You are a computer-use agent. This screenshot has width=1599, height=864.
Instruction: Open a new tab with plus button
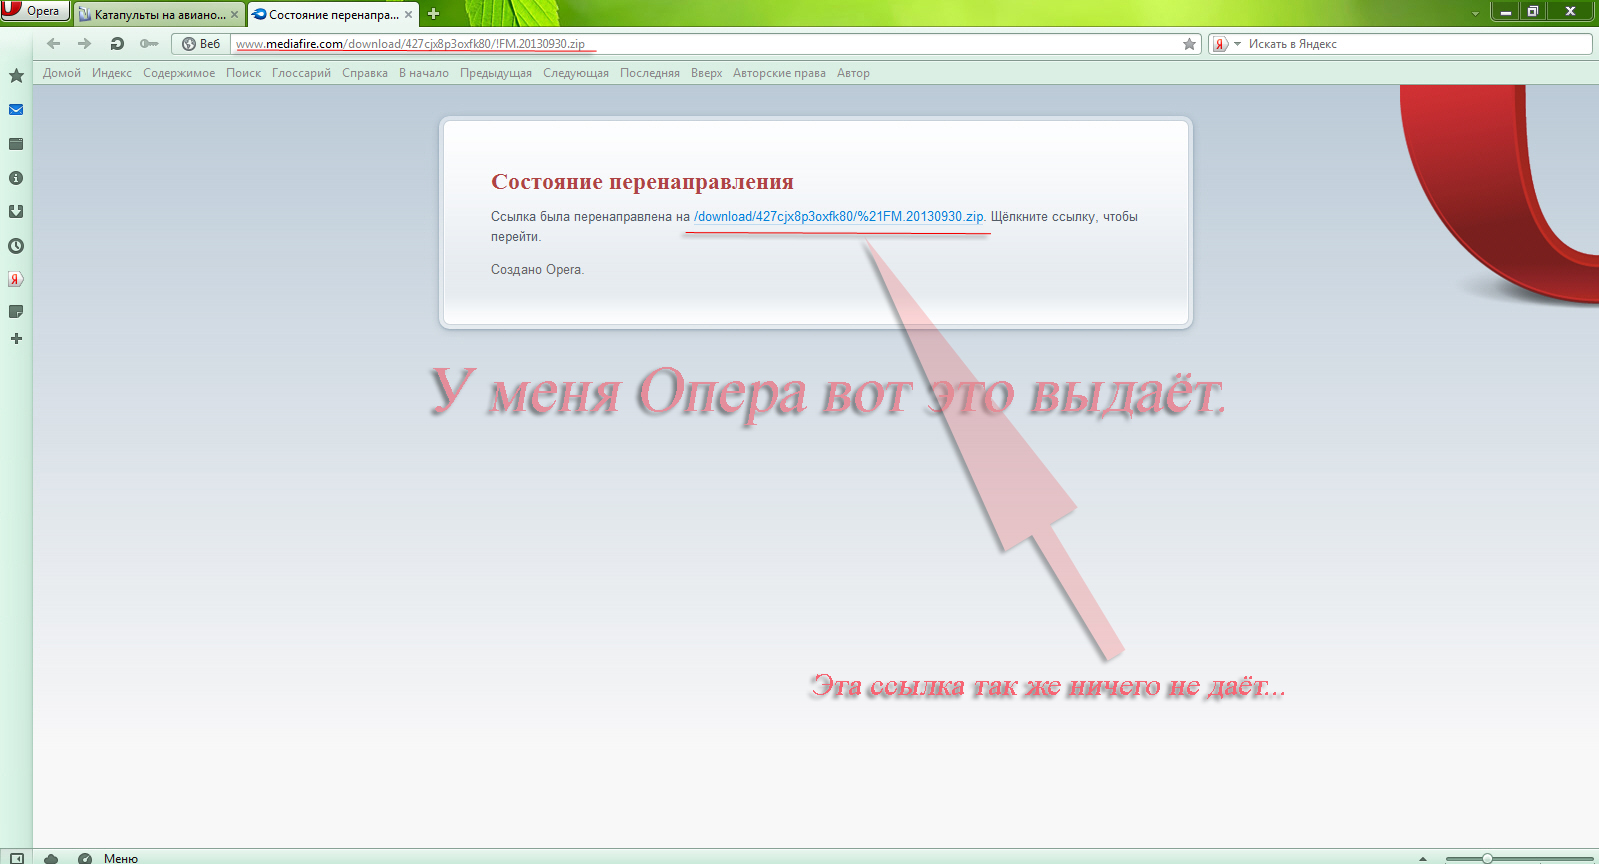433,14
